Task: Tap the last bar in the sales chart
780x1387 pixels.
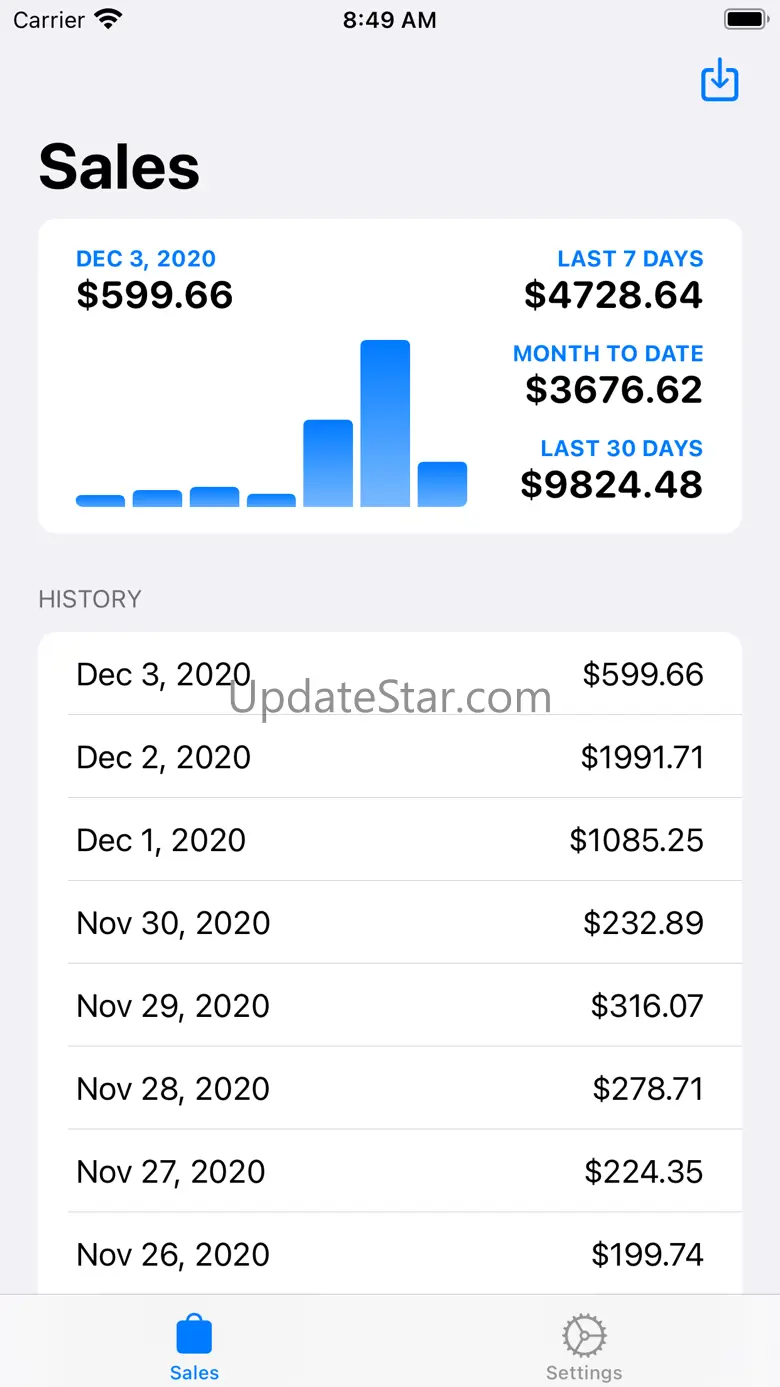Action: tap(442, 484)
